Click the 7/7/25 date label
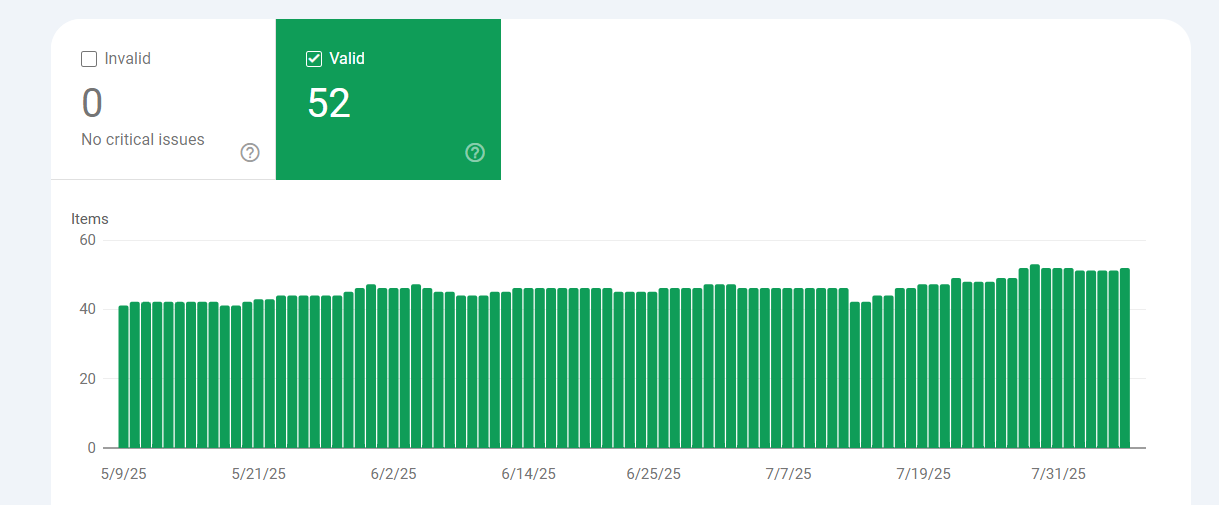The height and width of the screenshot is (505, 1219). pyautogui.click(x=788, y=474)
